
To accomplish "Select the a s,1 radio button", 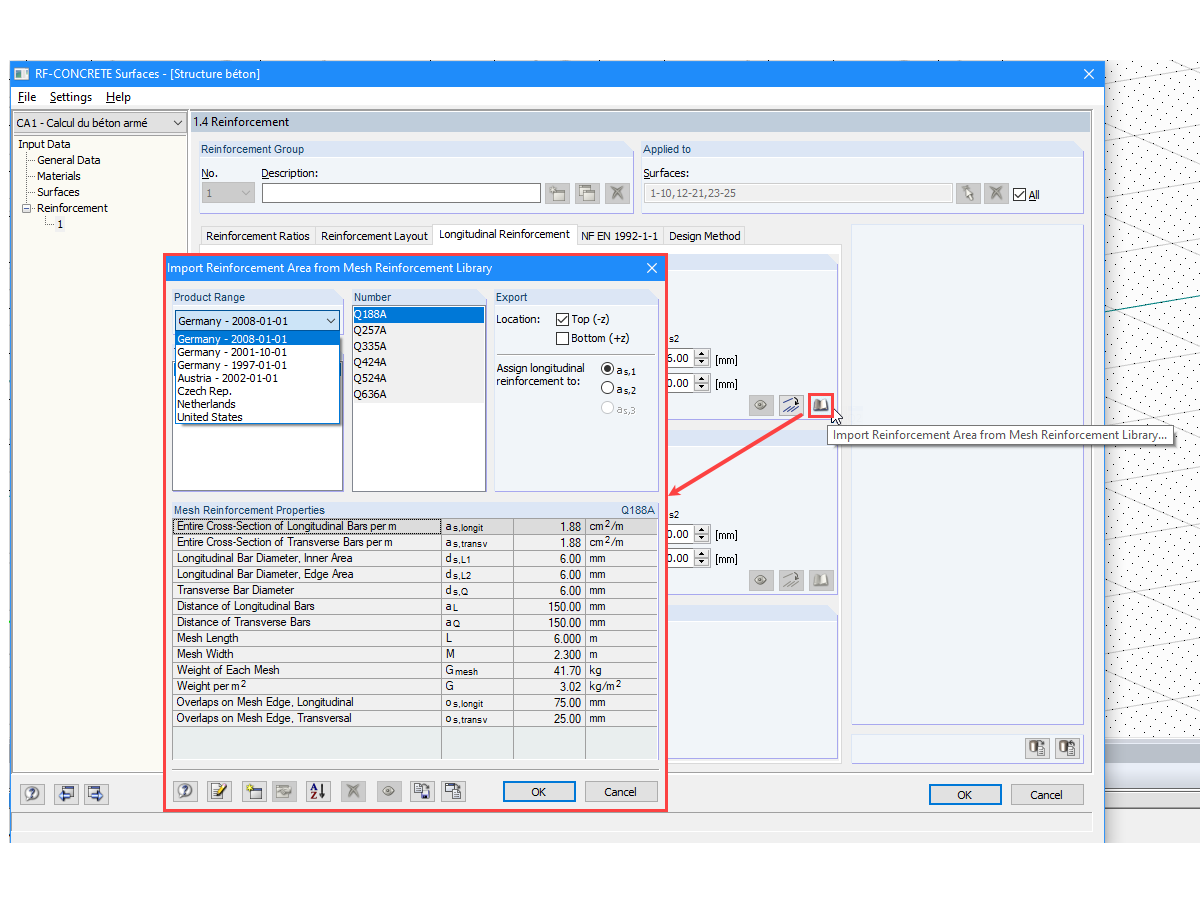I will [607, 369].
